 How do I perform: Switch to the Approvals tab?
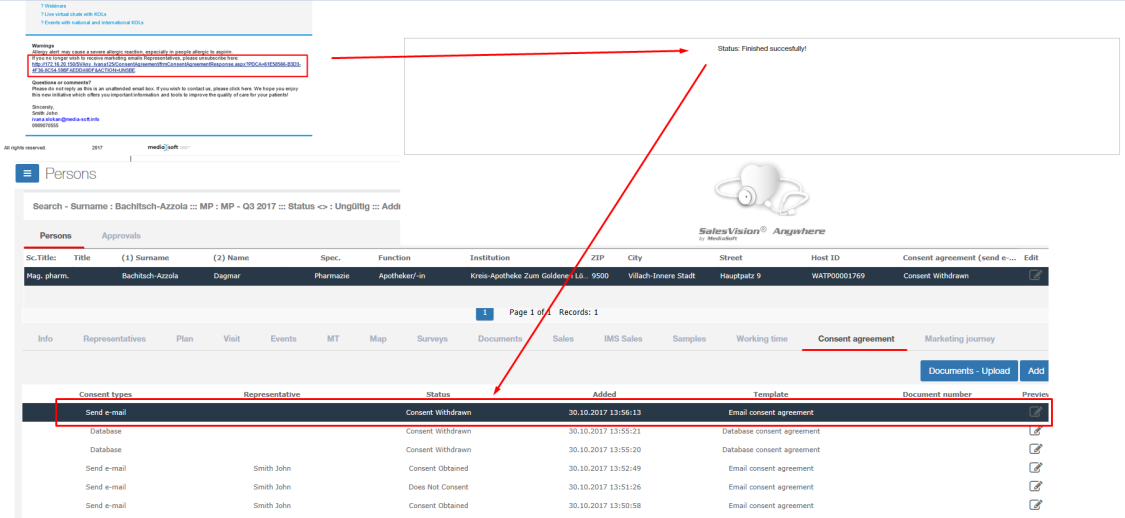tap(121, 236)
